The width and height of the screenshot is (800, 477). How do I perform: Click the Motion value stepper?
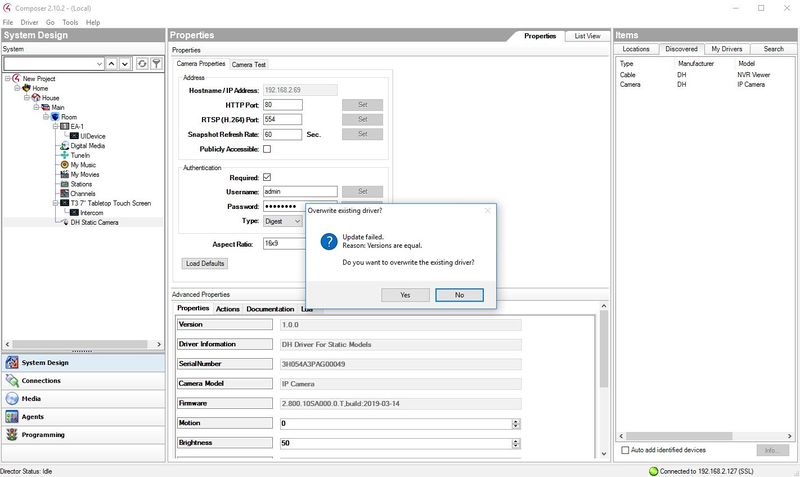pos(516,423)
